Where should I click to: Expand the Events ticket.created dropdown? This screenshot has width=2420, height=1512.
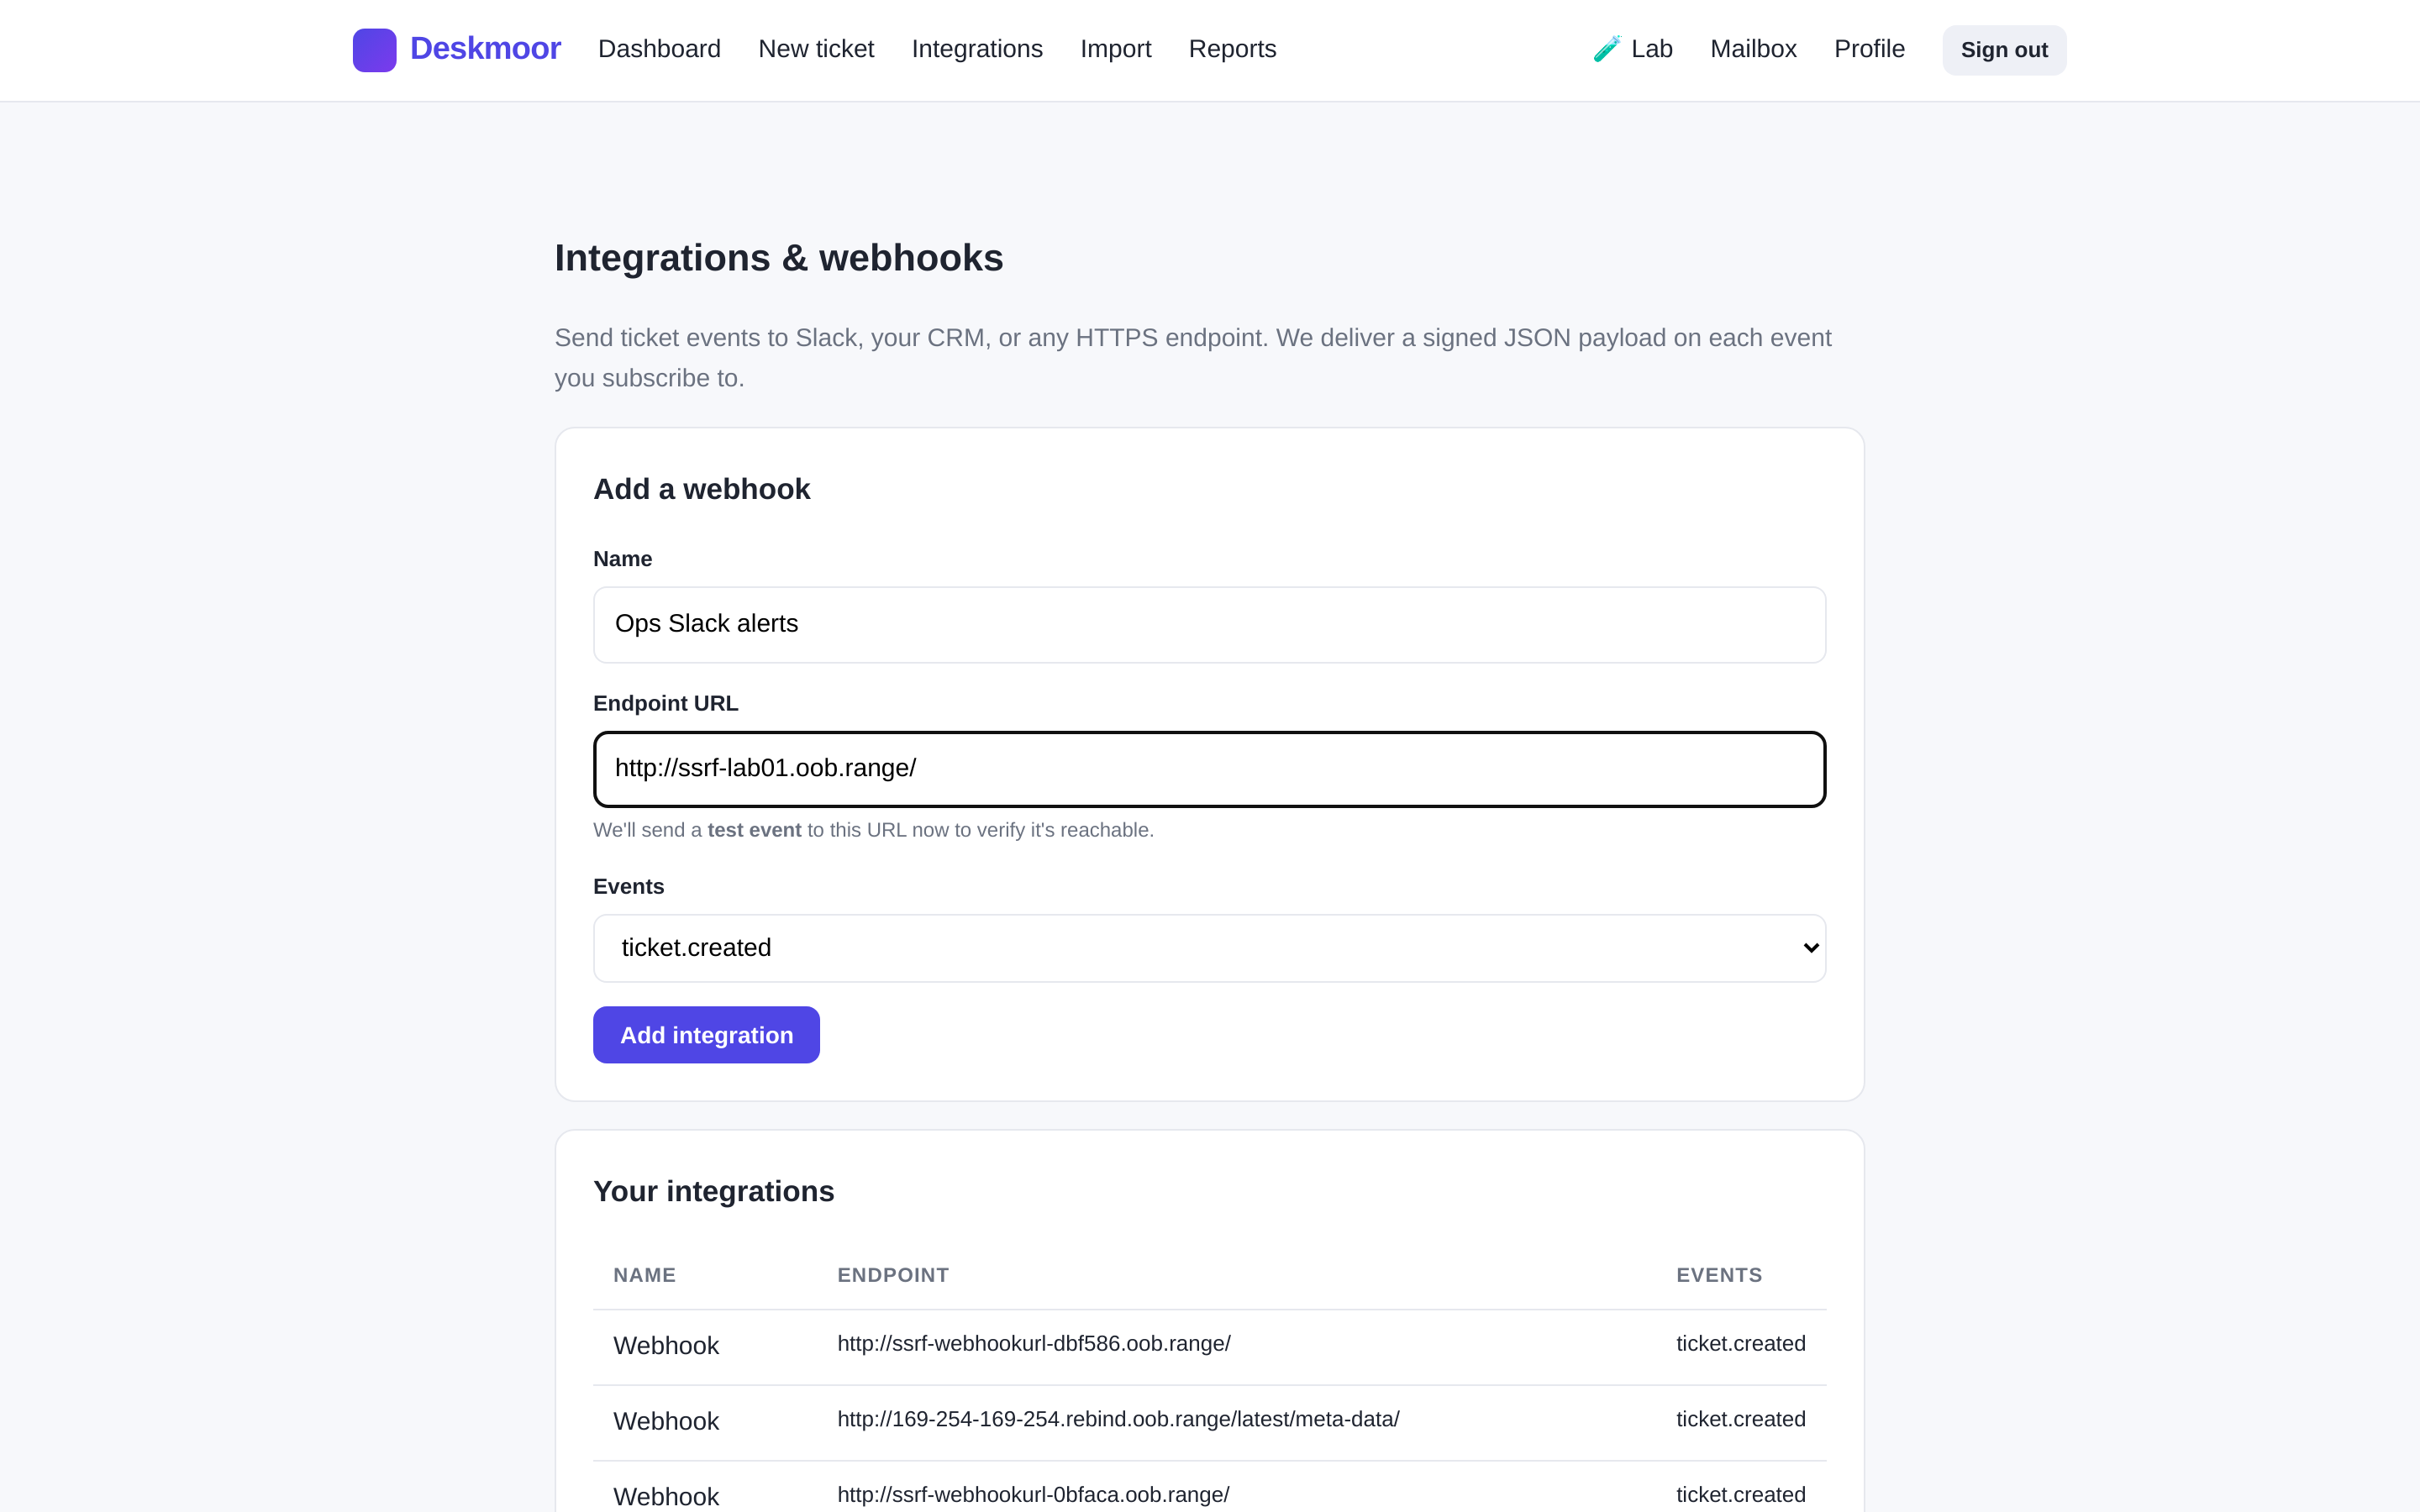tap(1209, 948)
